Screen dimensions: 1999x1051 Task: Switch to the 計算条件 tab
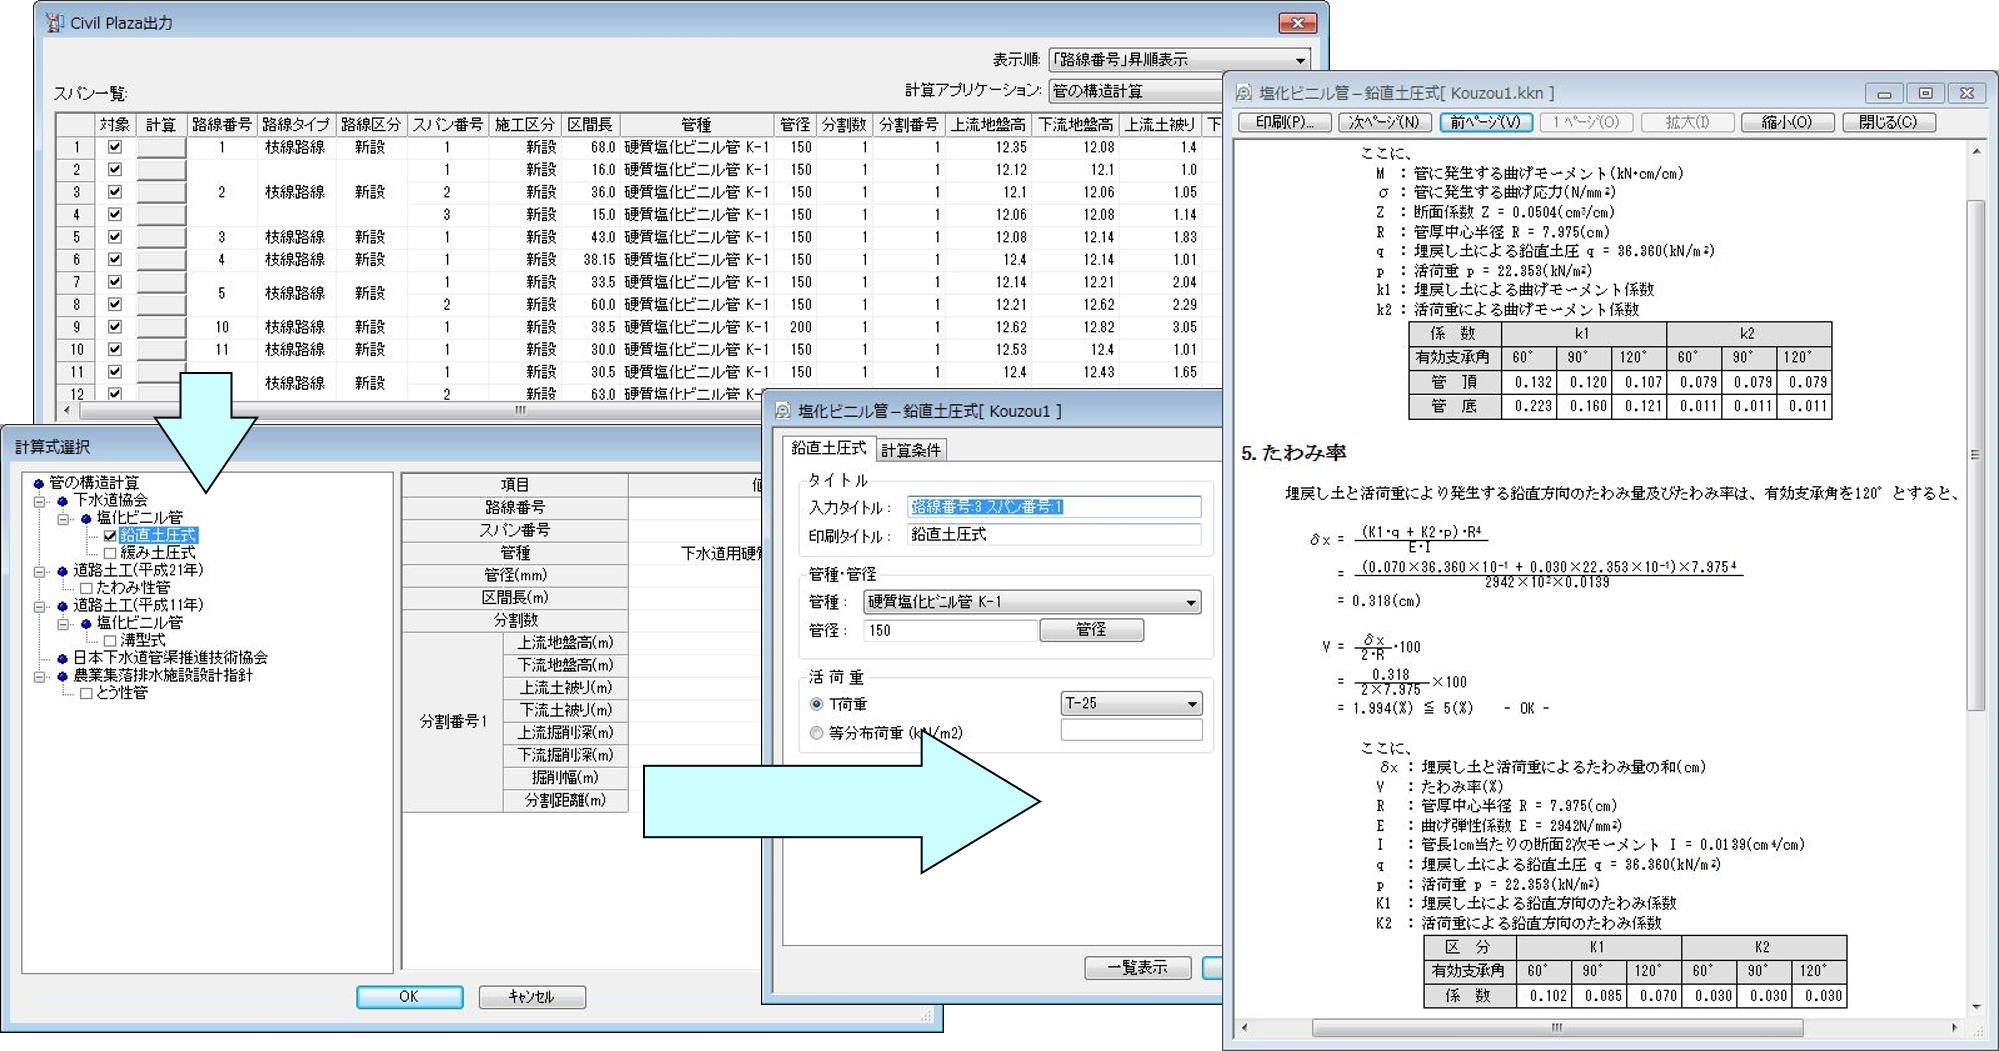[x=910, y=450]
